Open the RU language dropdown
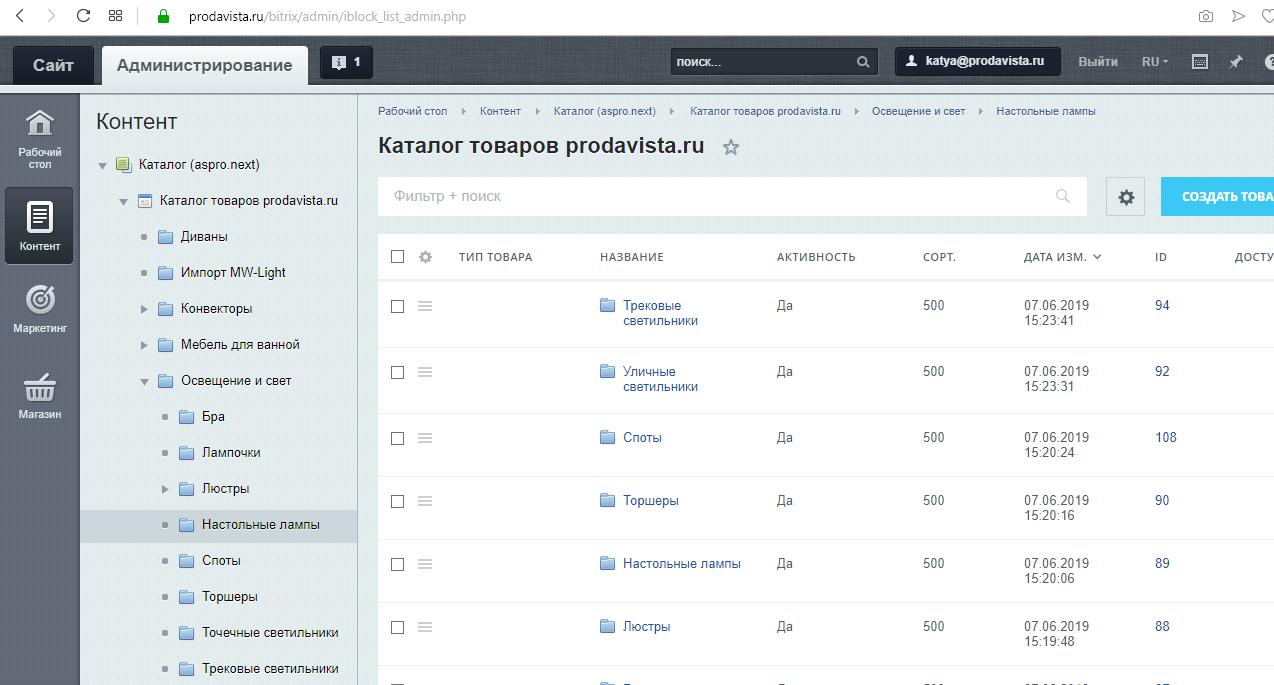 1155,61
